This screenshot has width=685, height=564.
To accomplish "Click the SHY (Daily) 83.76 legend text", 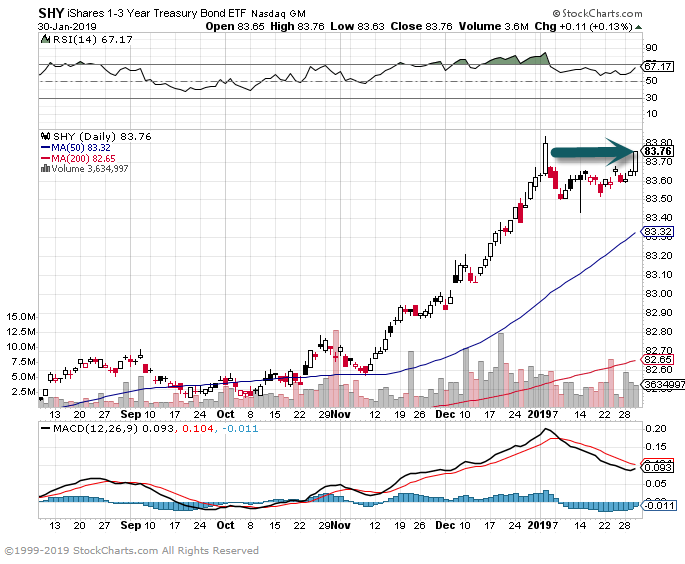I will pyautogui.click(x=102, y=137).
